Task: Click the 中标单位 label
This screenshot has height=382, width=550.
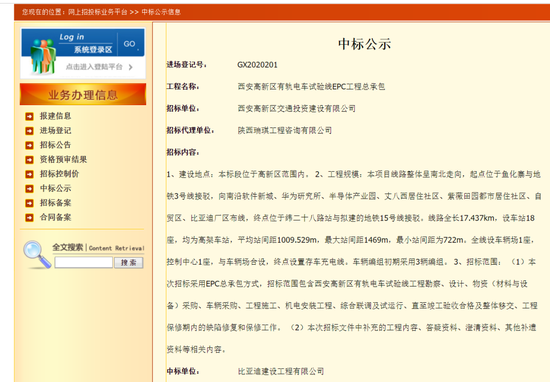Action: (x=182, y=371)
